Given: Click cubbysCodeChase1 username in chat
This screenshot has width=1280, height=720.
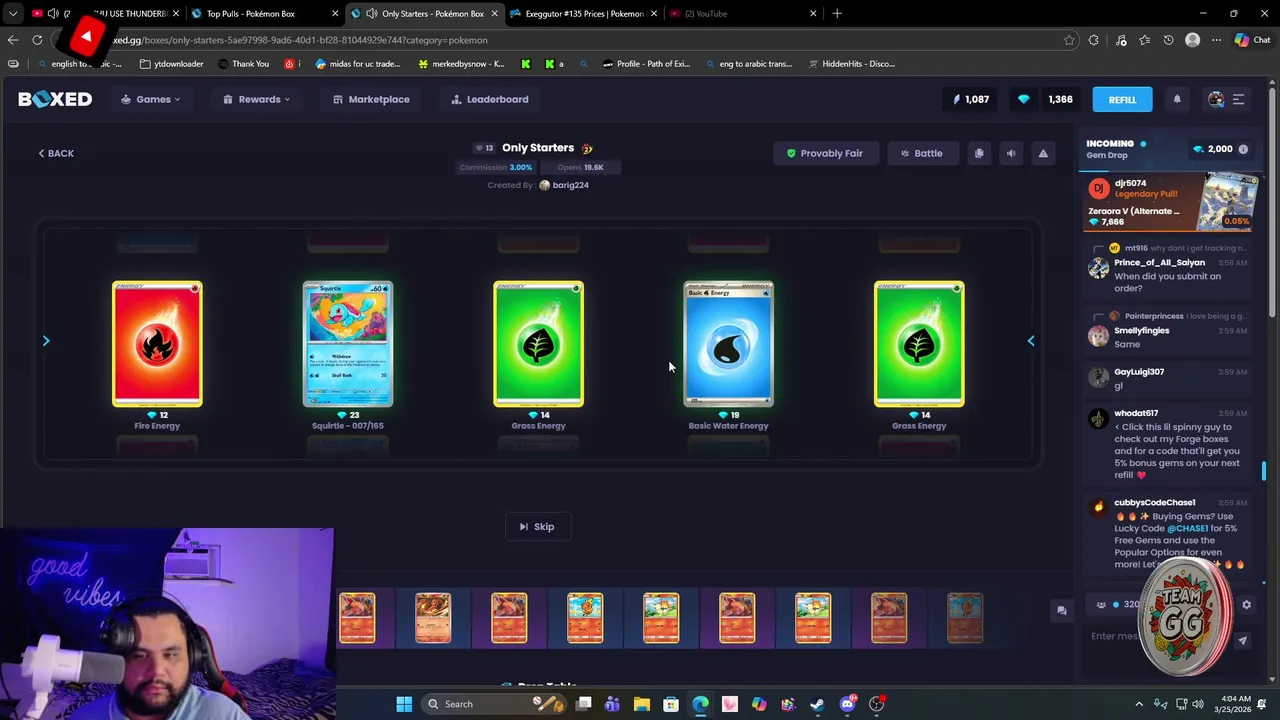Looking at the screenshot, I should point(1155,503).
